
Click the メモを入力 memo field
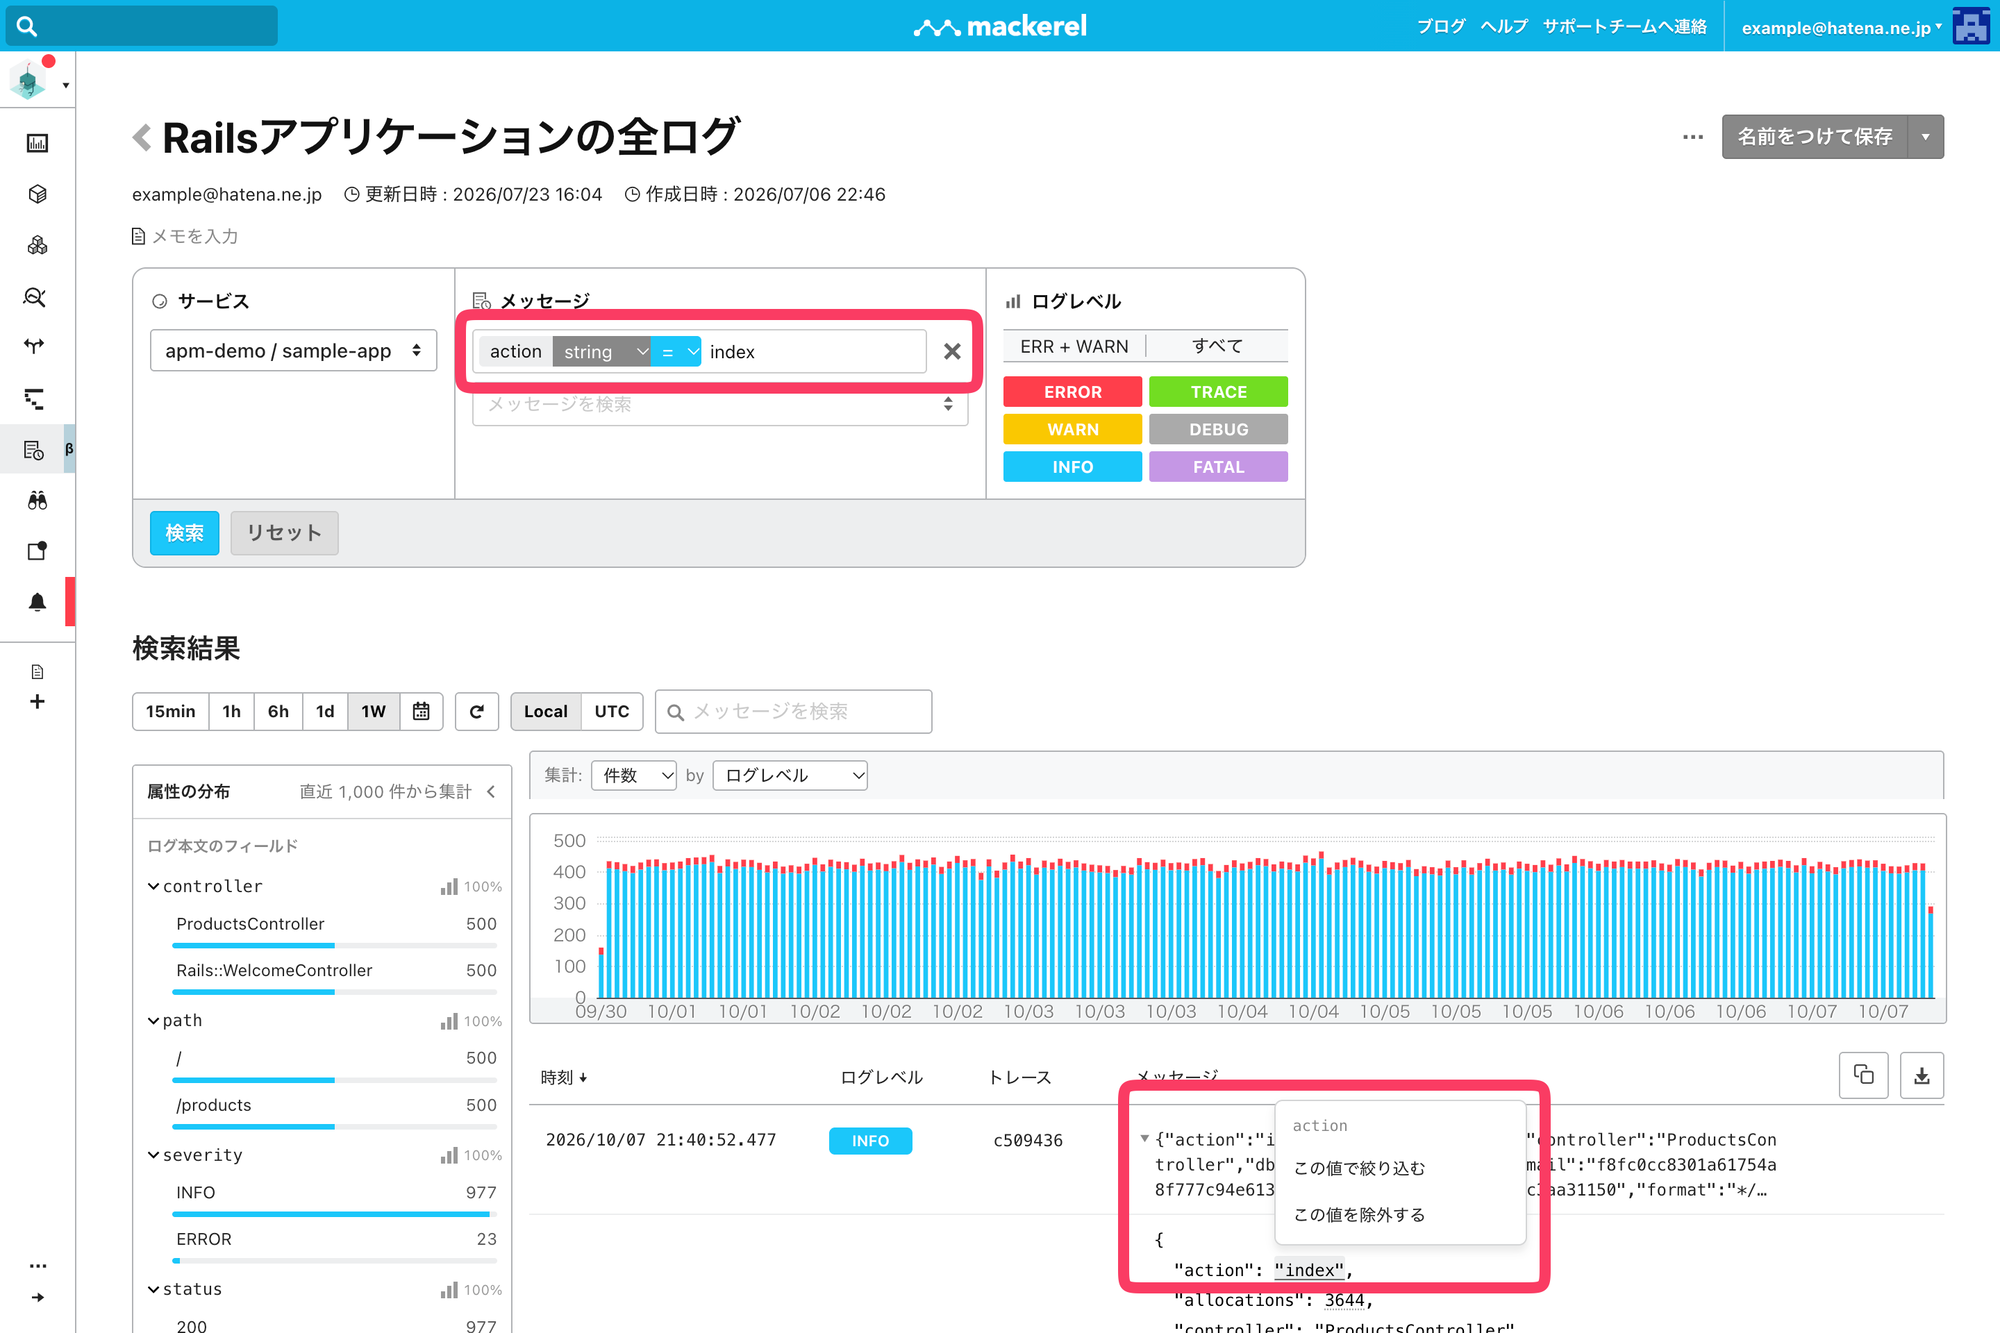point(185,236)
